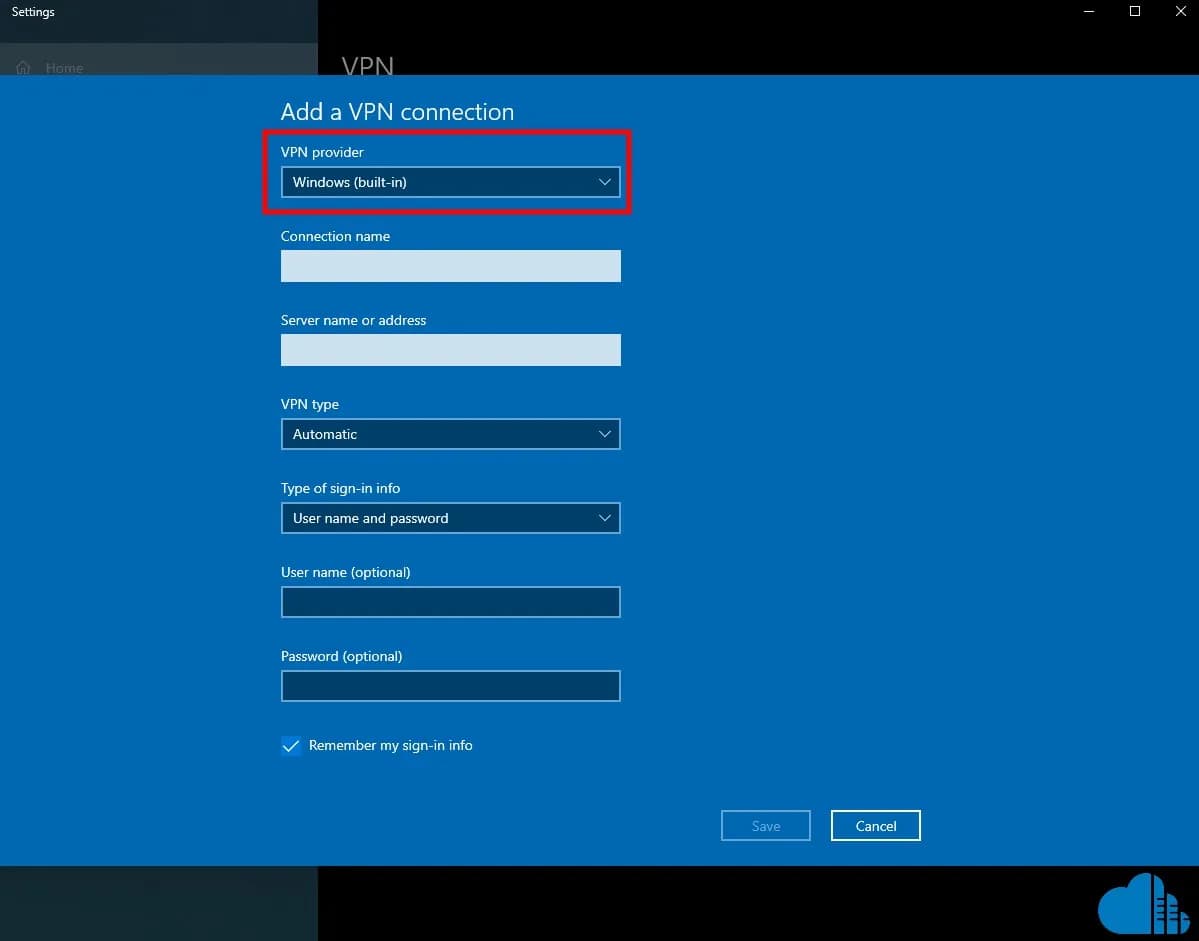Click the Server name or address field

[x=450, y=350]
